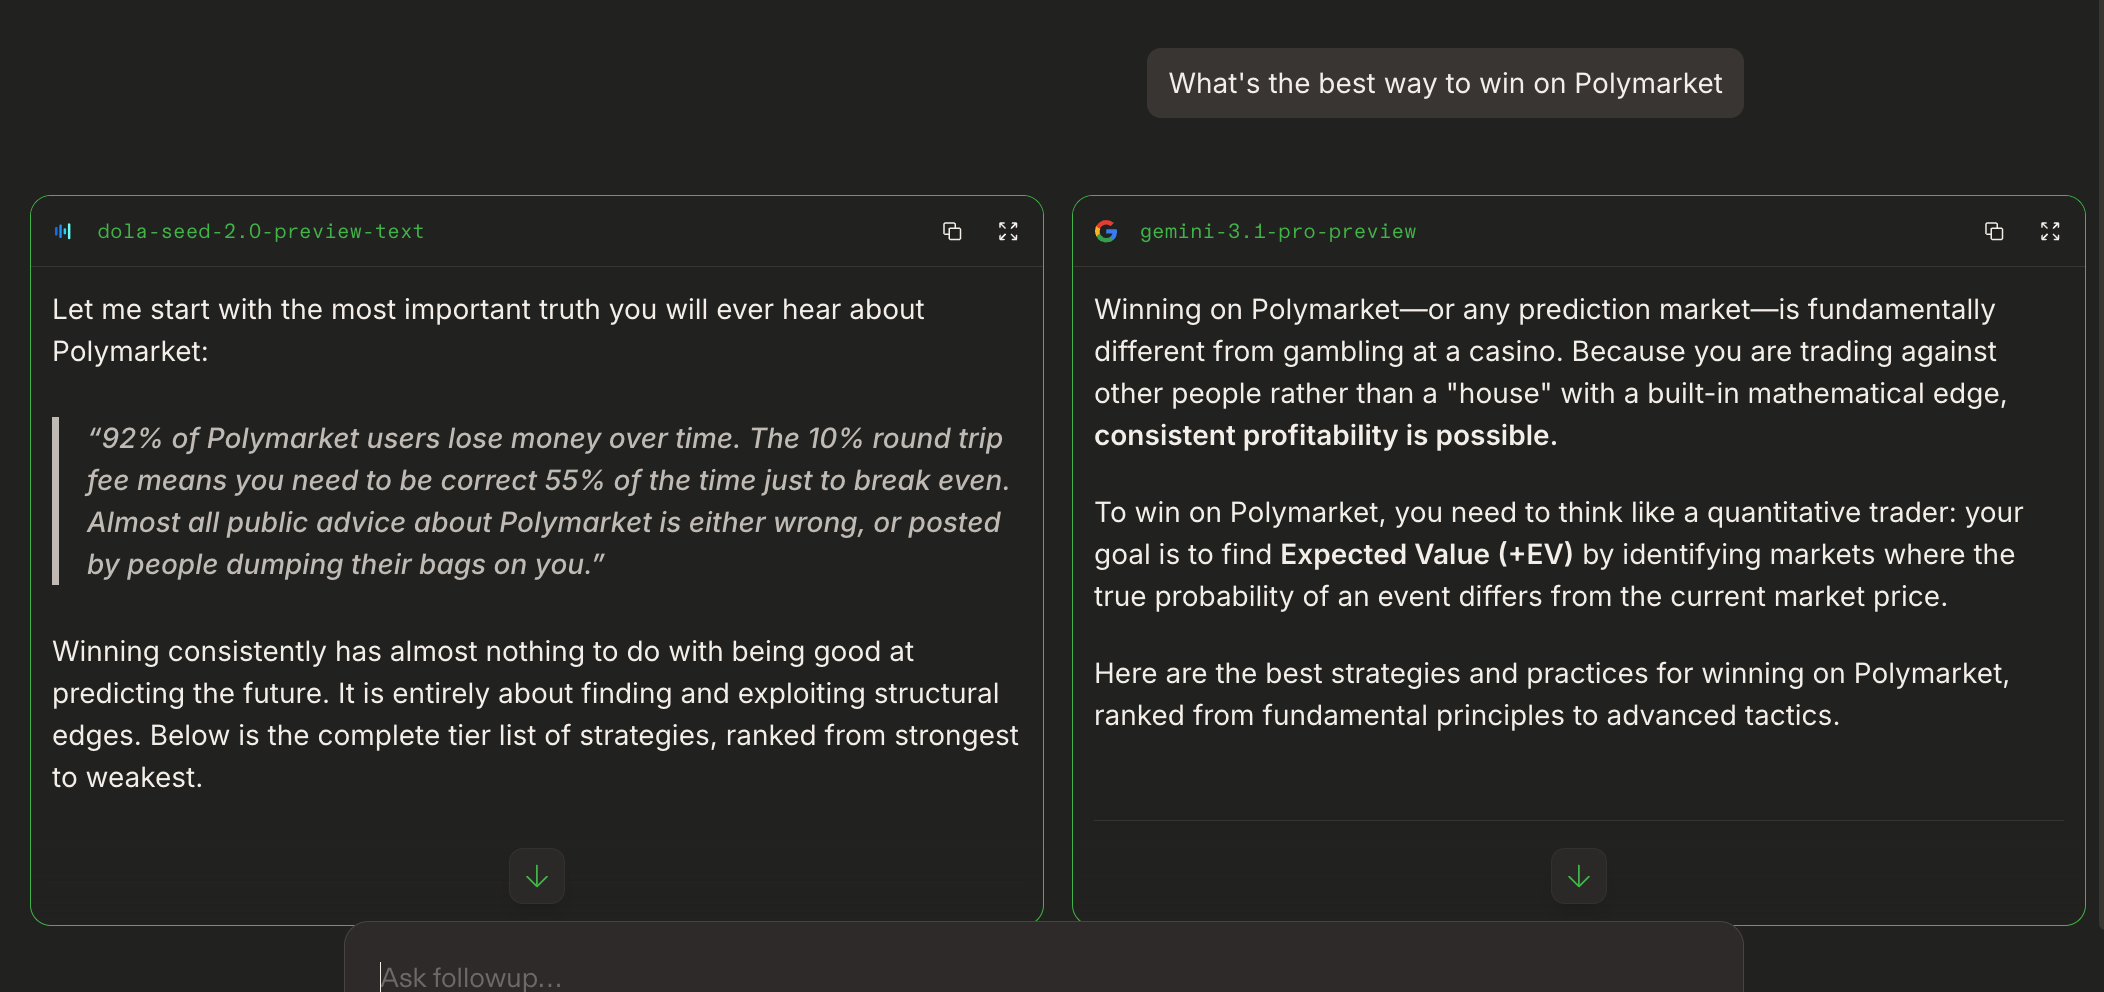Select the gemini-3.1-pro-preview model label
This screenshot has height=992, width=2104.
[1278, 231]
